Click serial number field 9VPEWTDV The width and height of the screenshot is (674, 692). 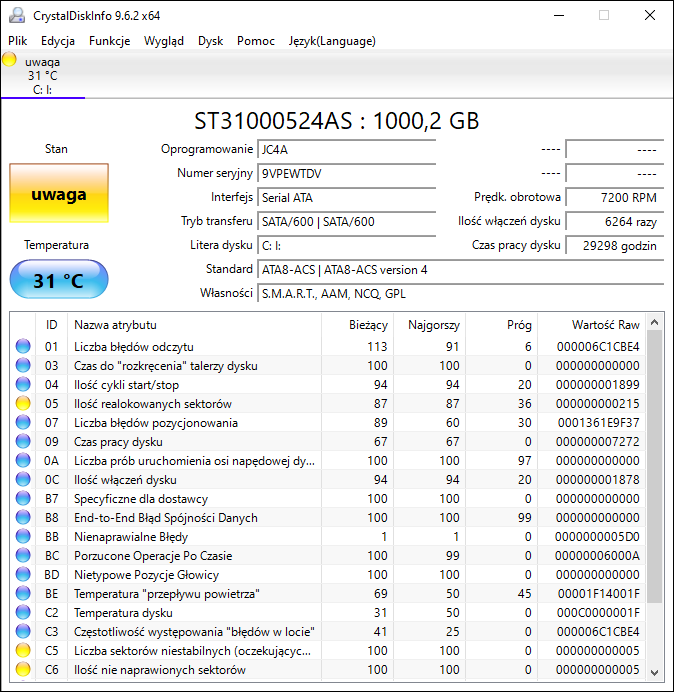(x=346, y=173)
